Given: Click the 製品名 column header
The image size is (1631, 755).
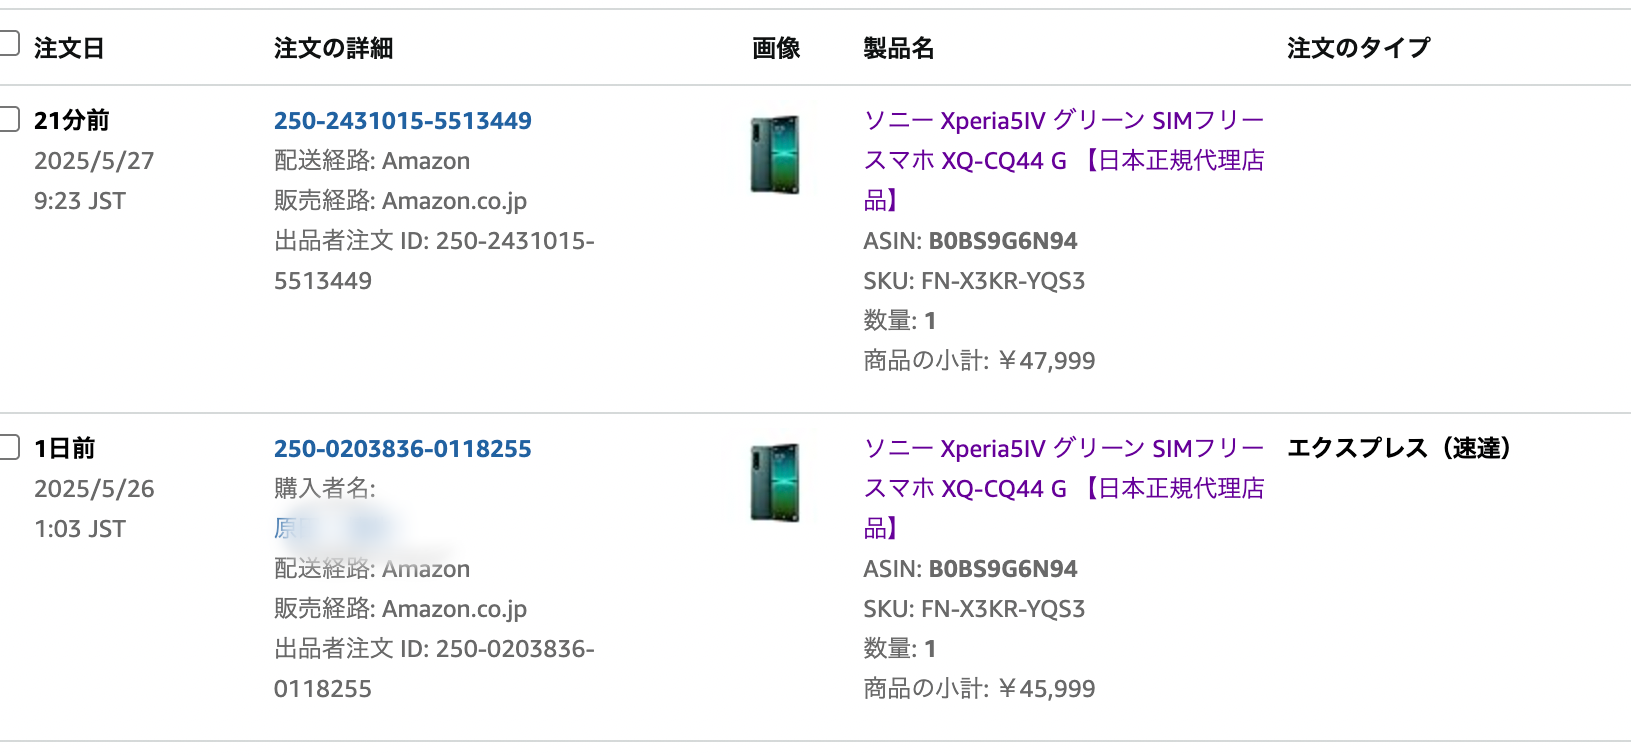Looking at the screenshot, I should point(898,48).
